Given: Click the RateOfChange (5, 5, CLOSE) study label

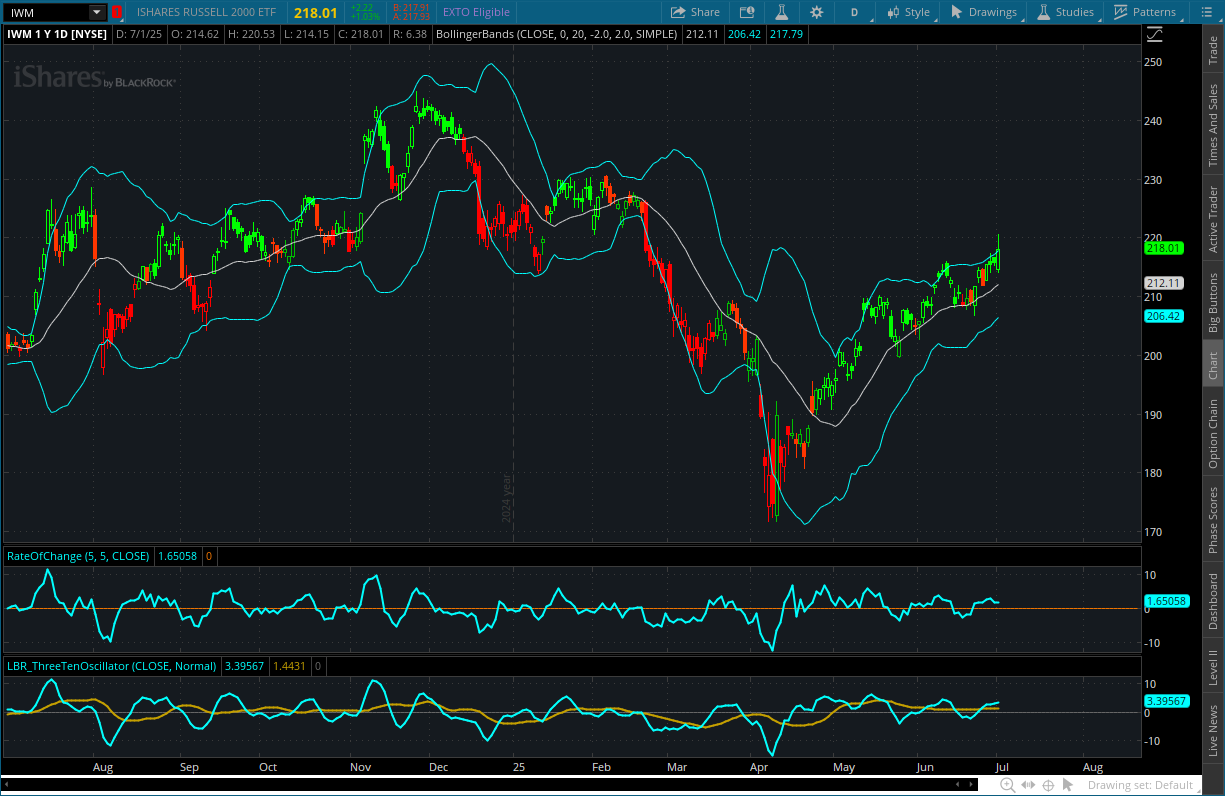Looking at the screenshot, I should (x=78, y=555).
